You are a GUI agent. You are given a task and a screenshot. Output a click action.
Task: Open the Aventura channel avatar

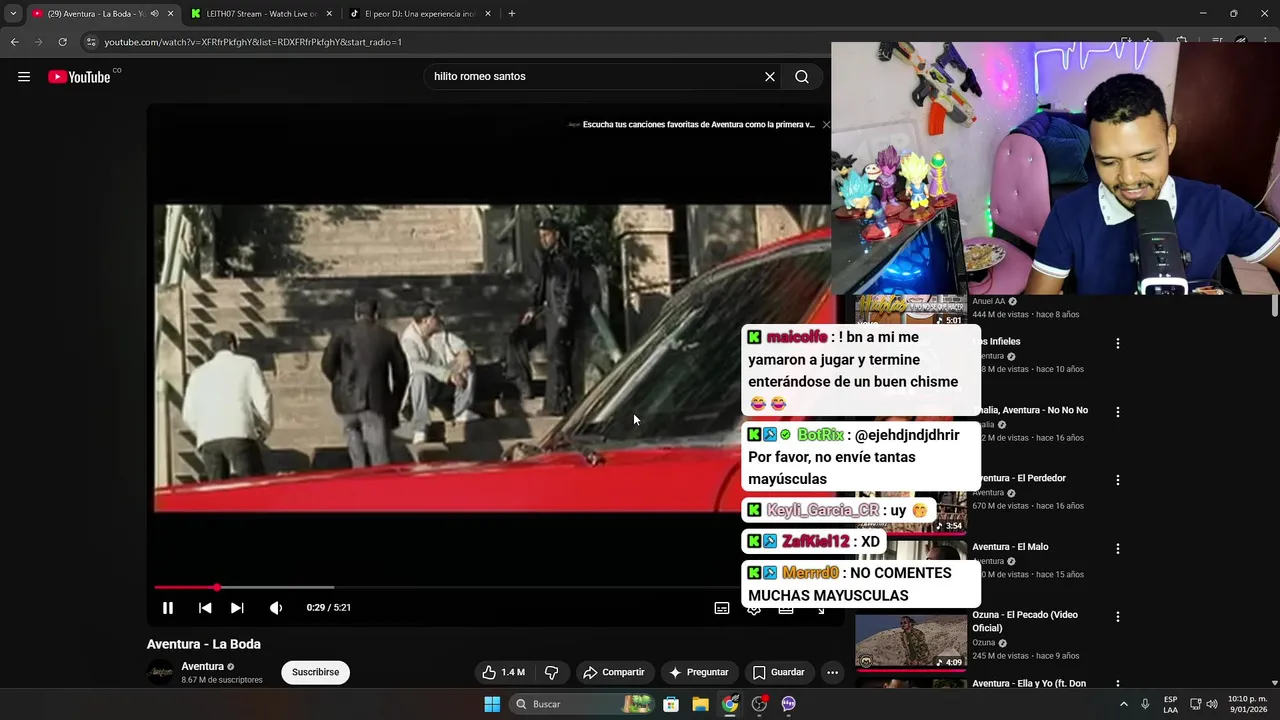pyautogui.click(x=160, y=672)
